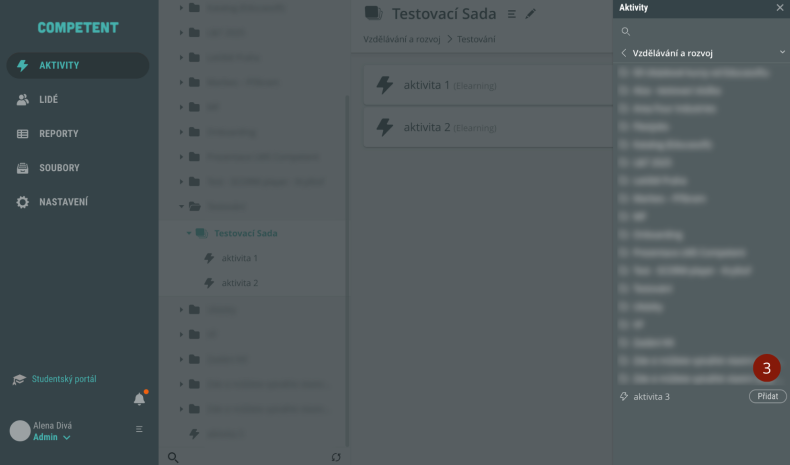This screenshot has height=465, width=790.
Task: Click the Studentský portál graduation cap icon
Action: click(19, 380)
